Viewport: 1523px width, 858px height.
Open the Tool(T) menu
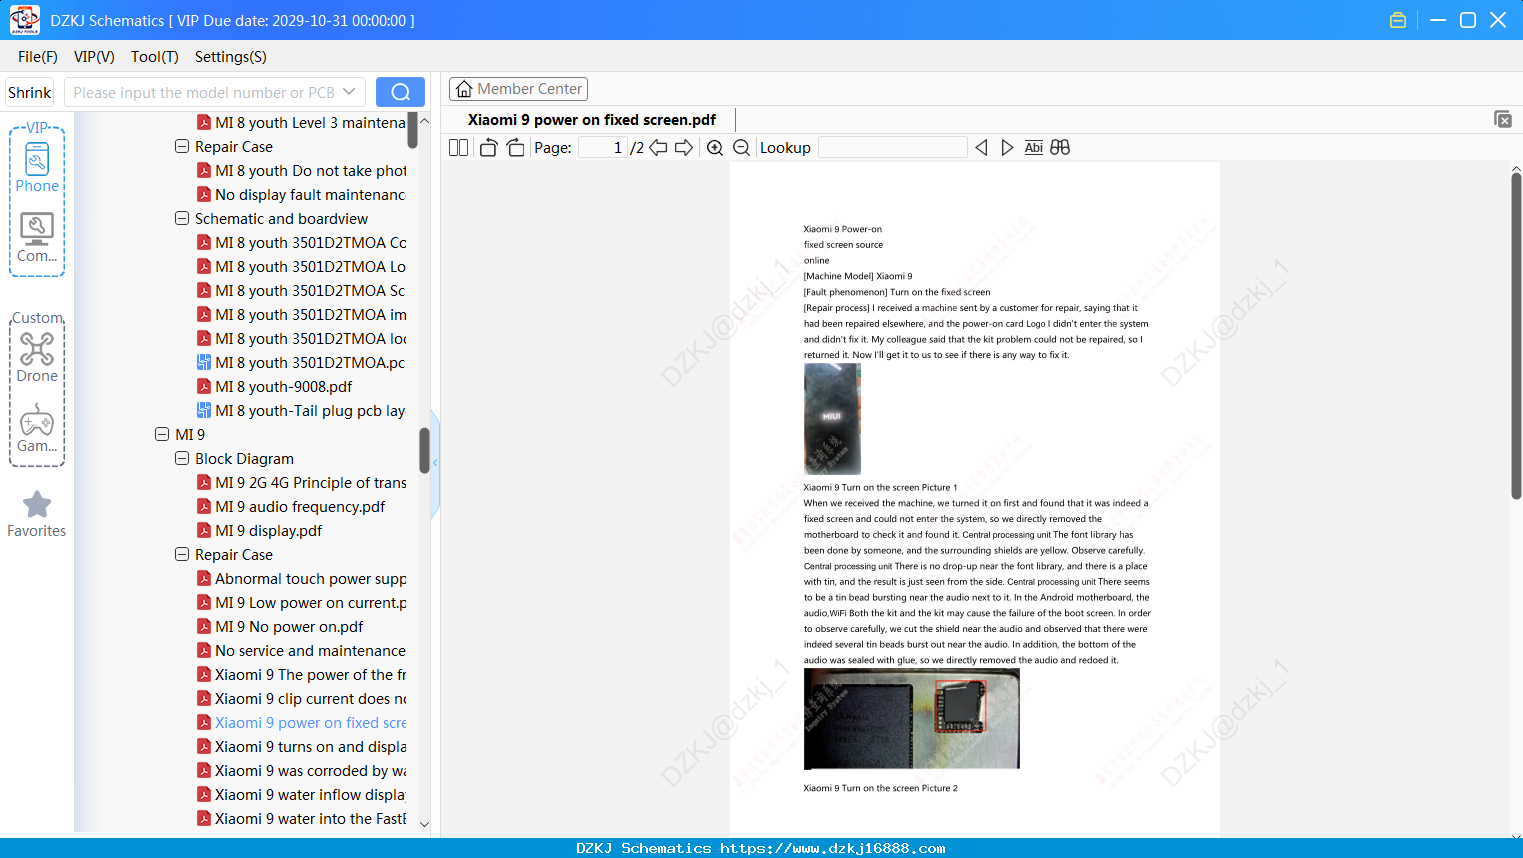click(155, 57)
